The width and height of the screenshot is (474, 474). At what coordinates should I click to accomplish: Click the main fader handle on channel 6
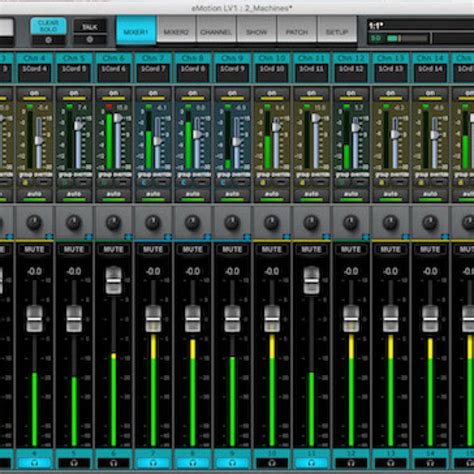tap(114, 280)
